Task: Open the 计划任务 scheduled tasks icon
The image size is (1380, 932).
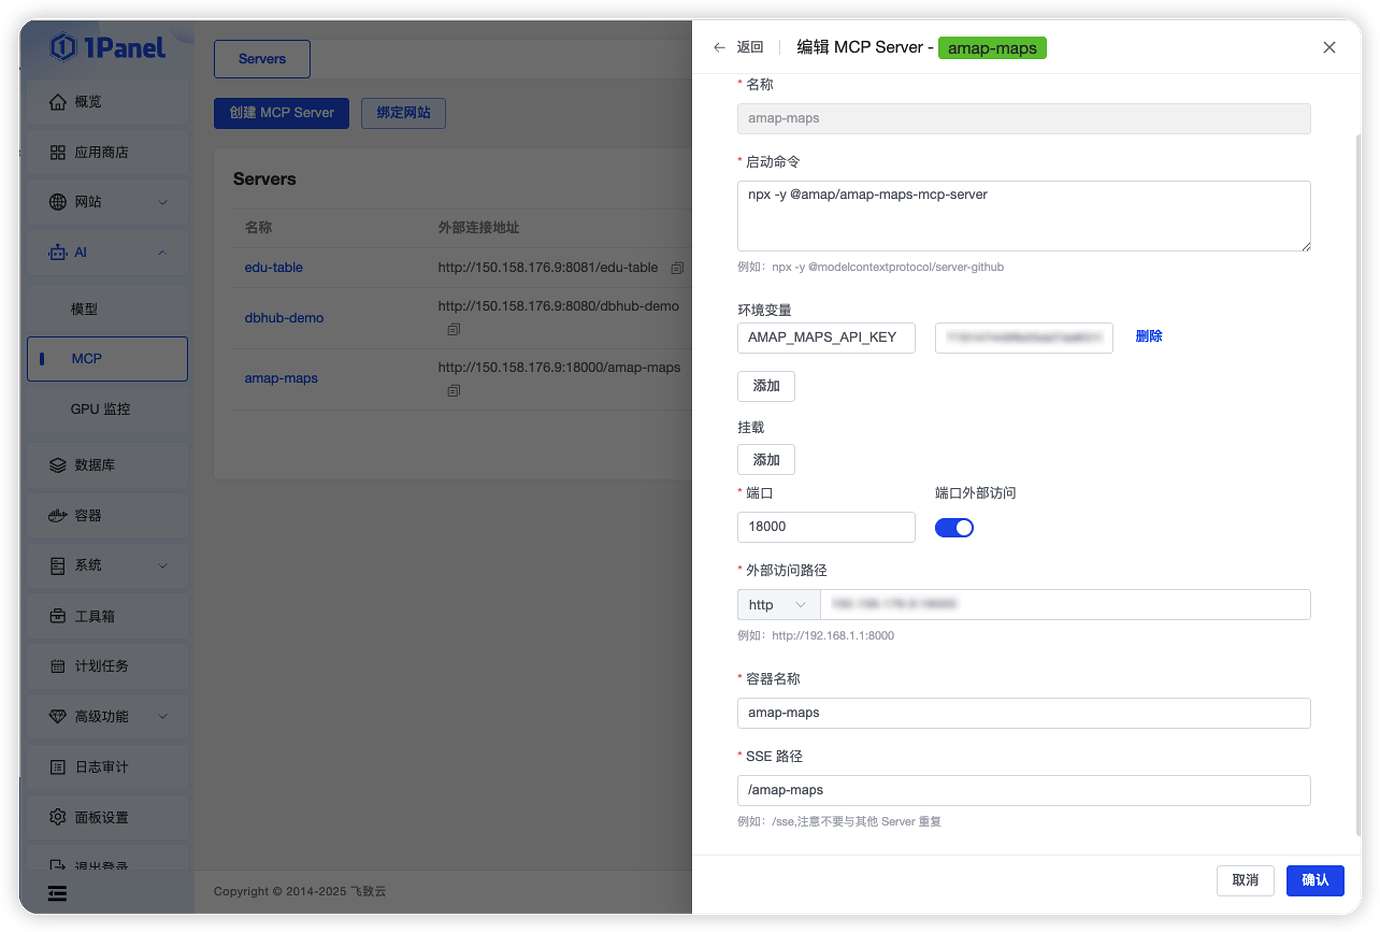Action: (x=58, y=666)
